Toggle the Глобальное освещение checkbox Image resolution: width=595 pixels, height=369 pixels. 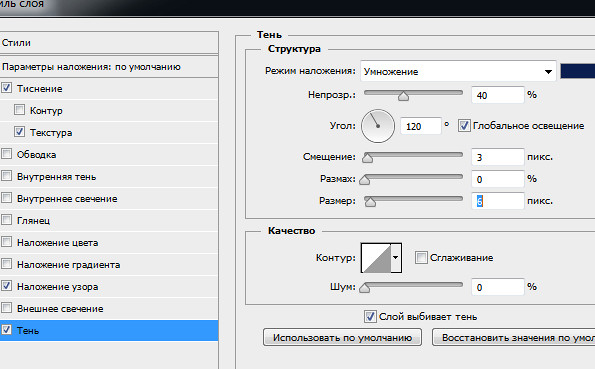click(464, 126)
